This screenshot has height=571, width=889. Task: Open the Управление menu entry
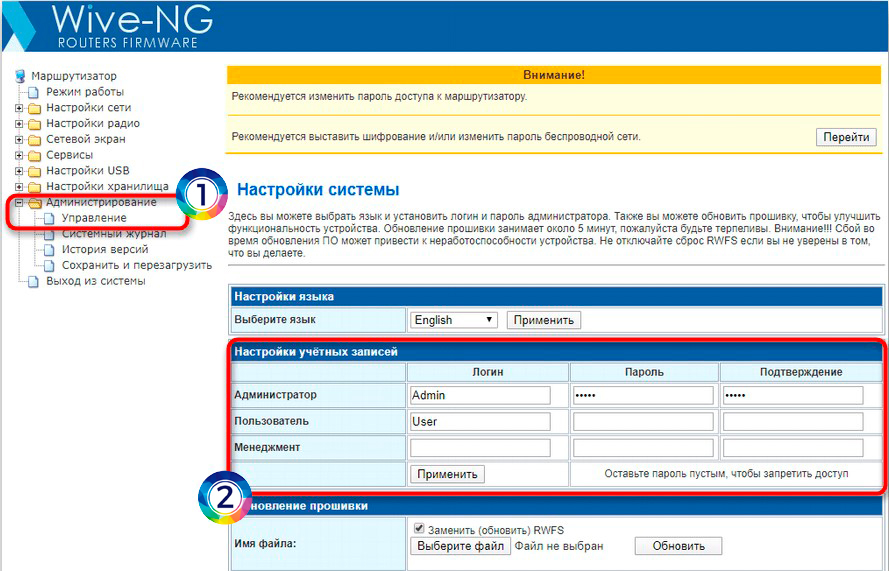coord(94,218)
